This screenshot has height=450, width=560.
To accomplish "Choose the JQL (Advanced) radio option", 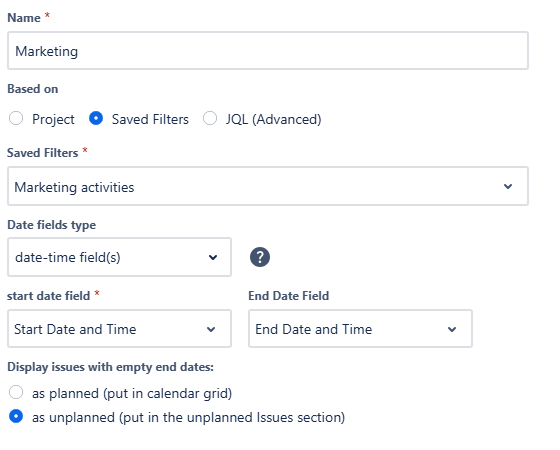I will click(210, 118).
